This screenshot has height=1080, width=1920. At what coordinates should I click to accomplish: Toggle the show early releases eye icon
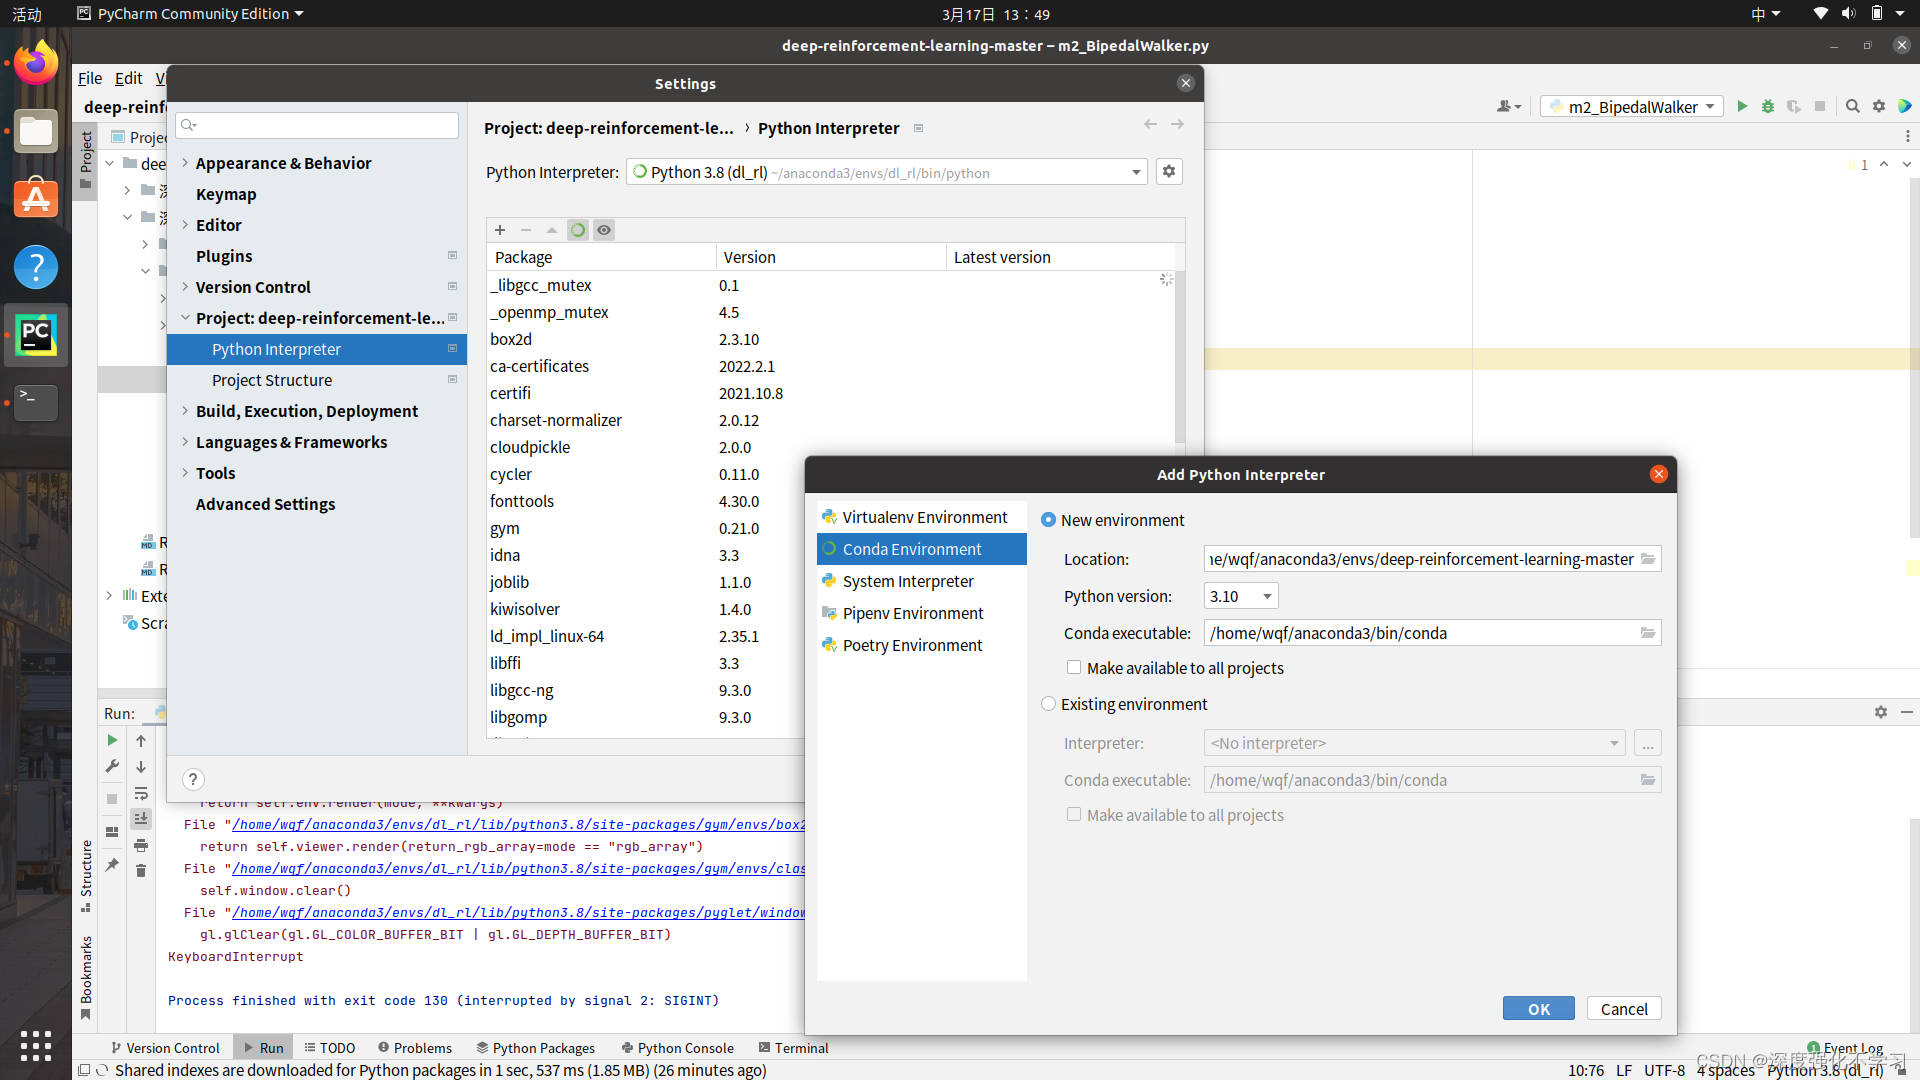pos(604,230)
